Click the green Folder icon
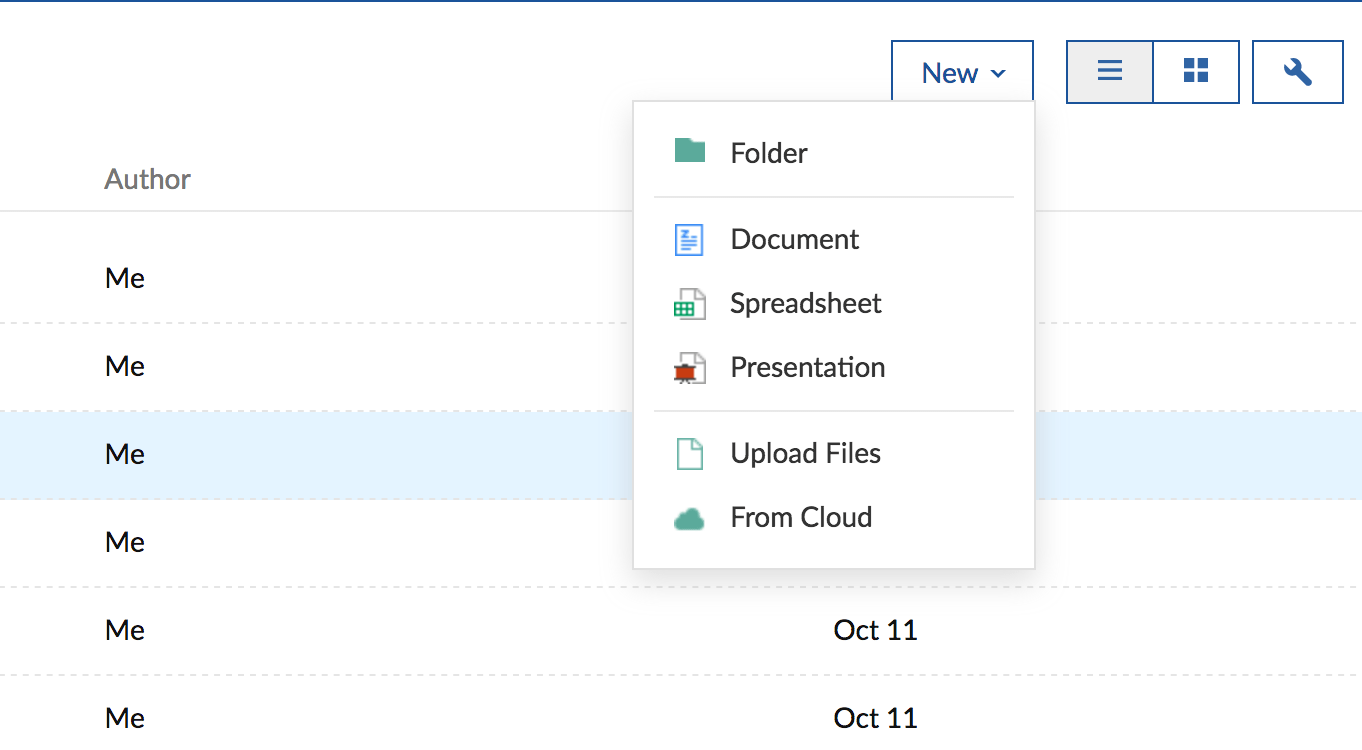 coord(690,151)
